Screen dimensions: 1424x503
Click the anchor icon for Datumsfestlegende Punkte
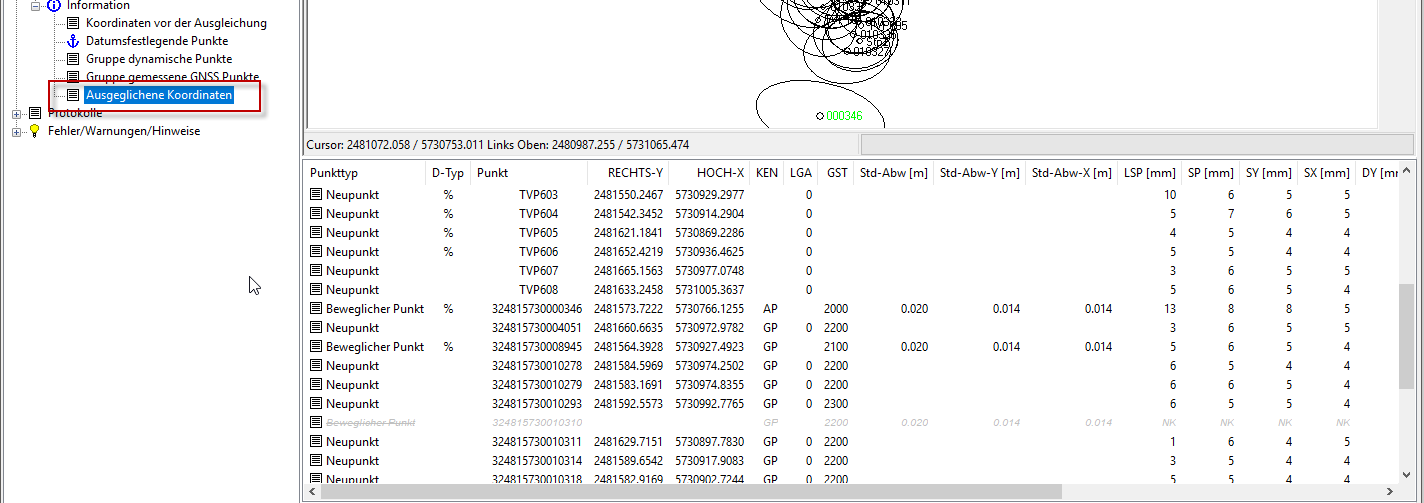pyautogui.click(x=72, y=41)
